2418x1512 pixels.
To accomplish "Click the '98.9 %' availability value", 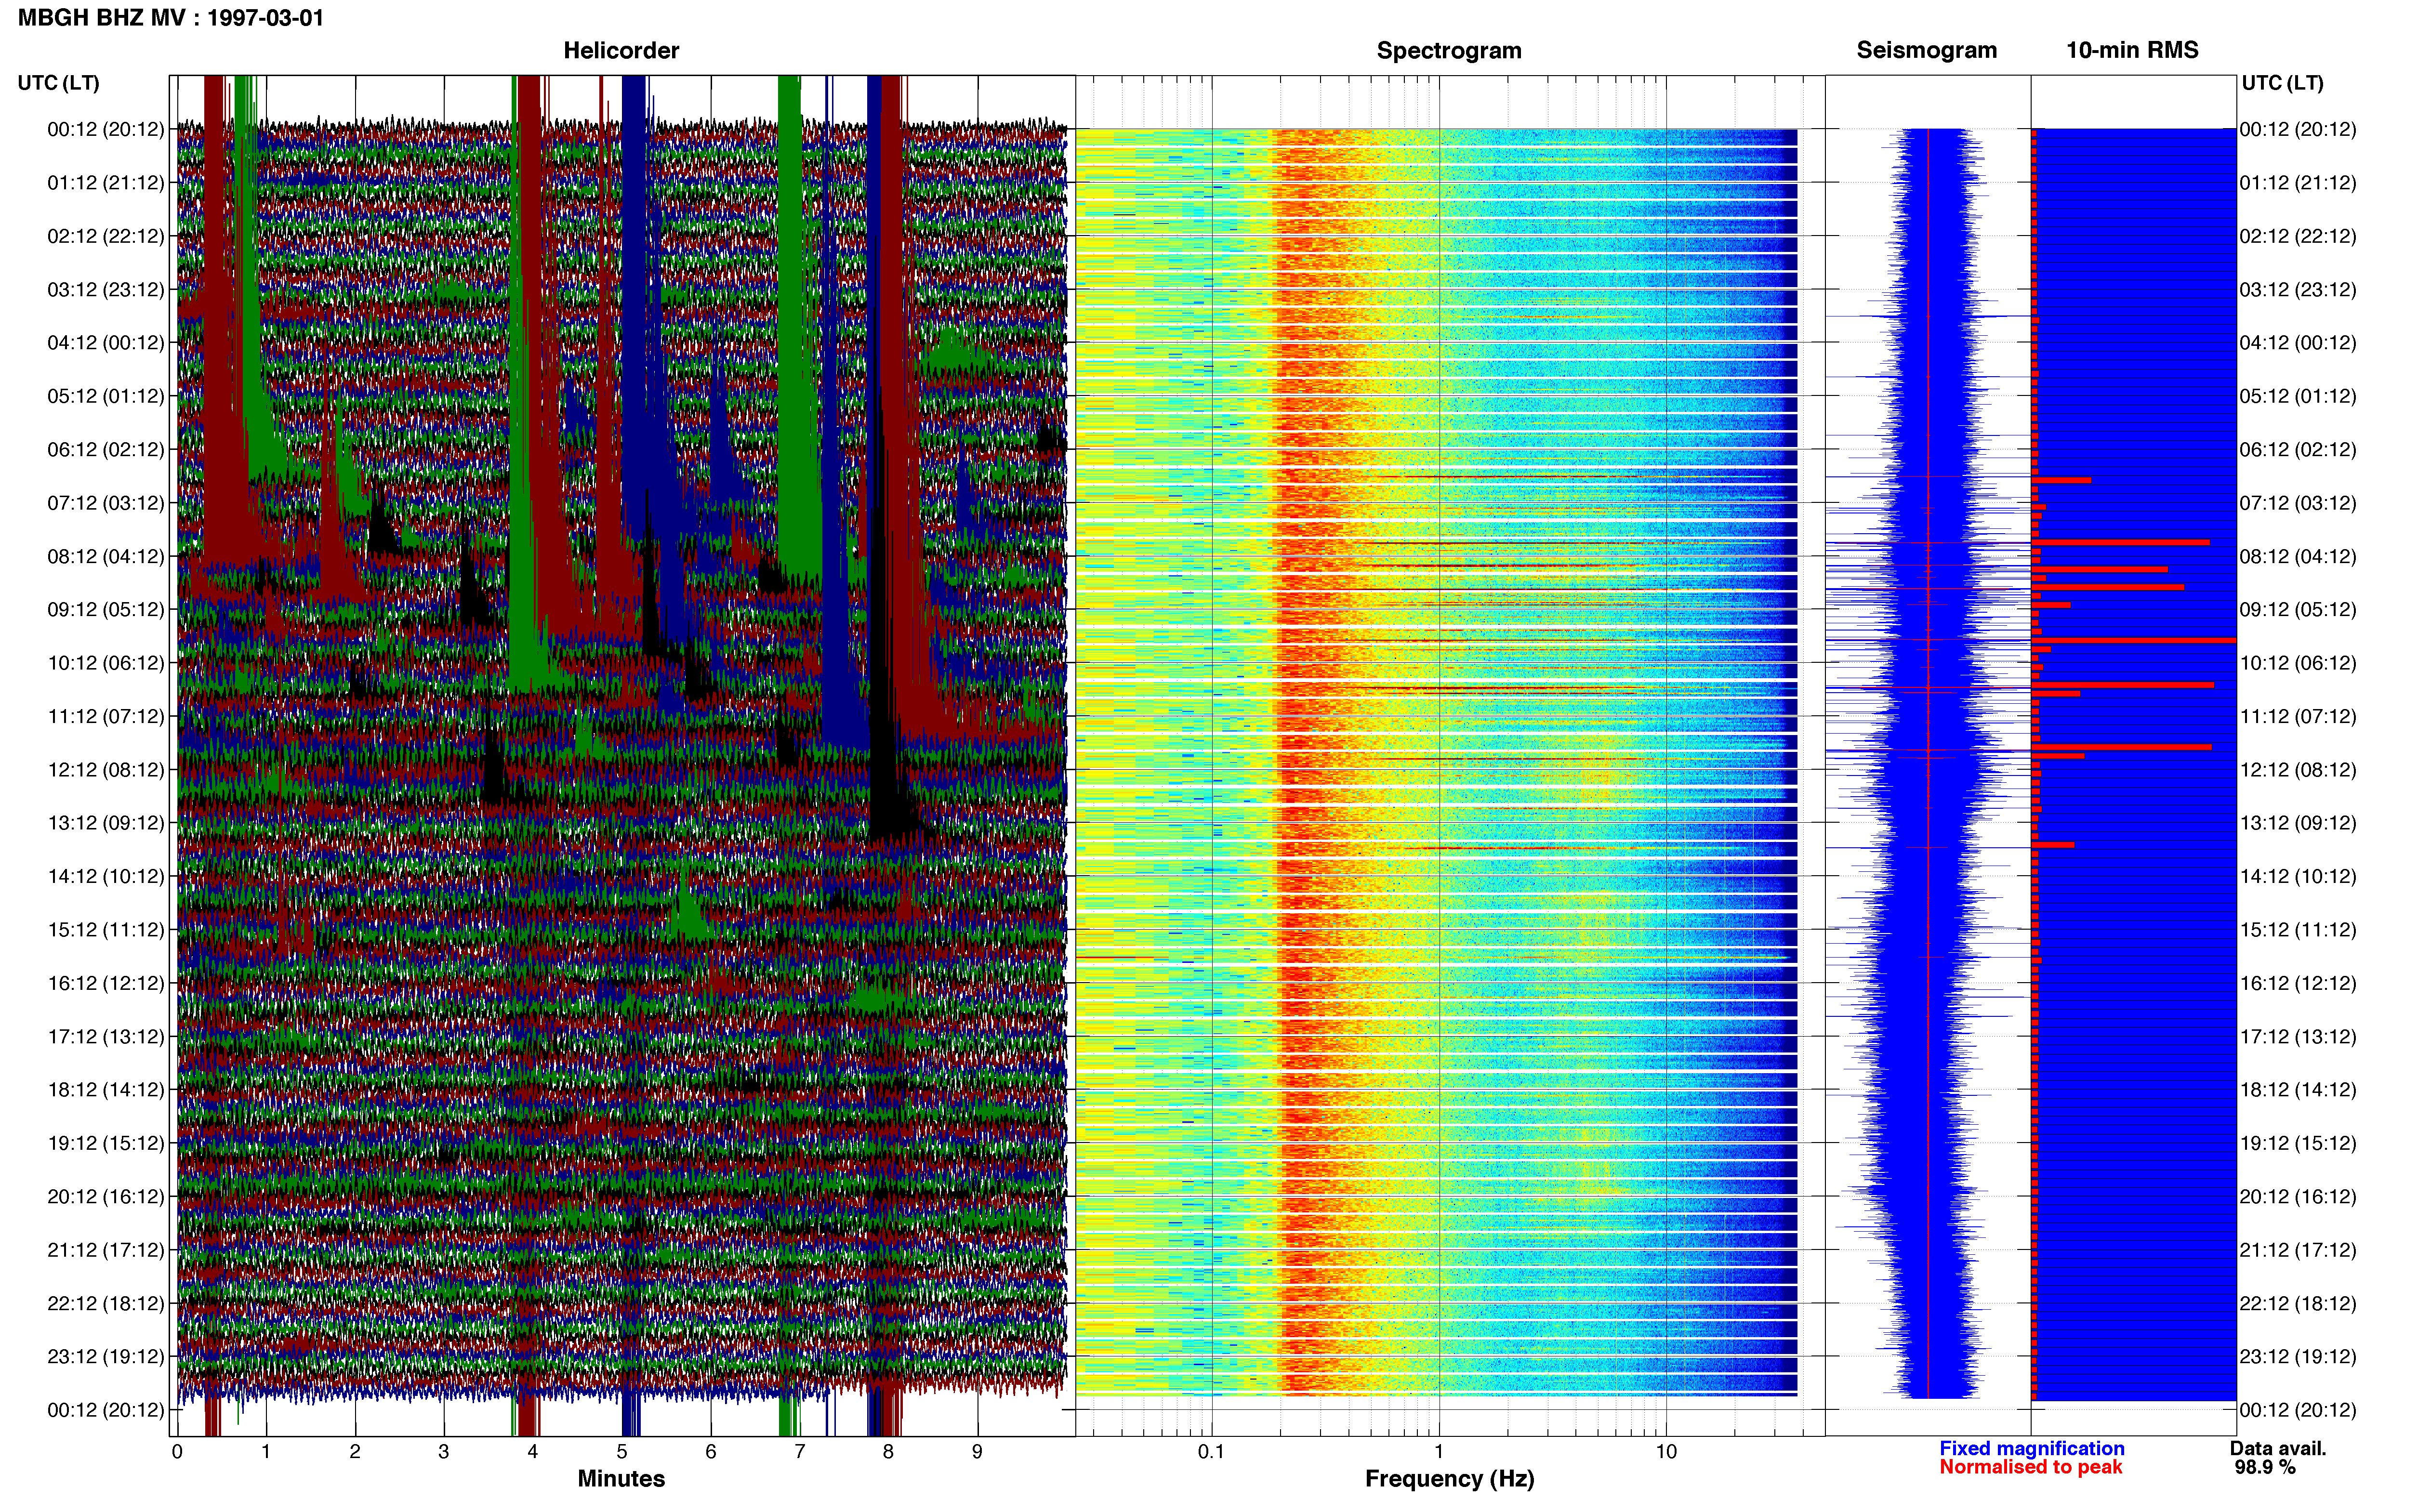I will [2265, 1467].
